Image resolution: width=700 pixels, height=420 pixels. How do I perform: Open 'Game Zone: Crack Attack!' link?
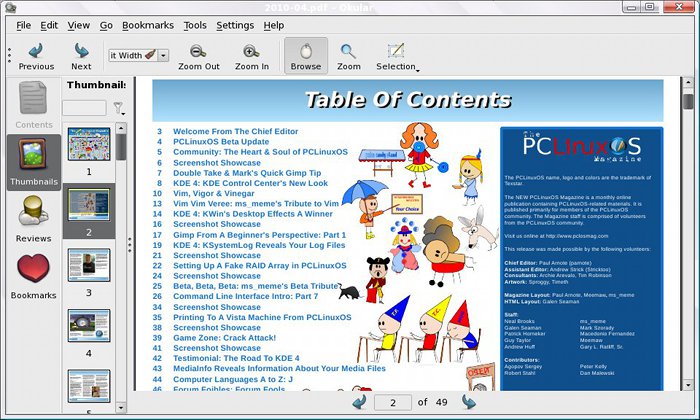point(224,338)
